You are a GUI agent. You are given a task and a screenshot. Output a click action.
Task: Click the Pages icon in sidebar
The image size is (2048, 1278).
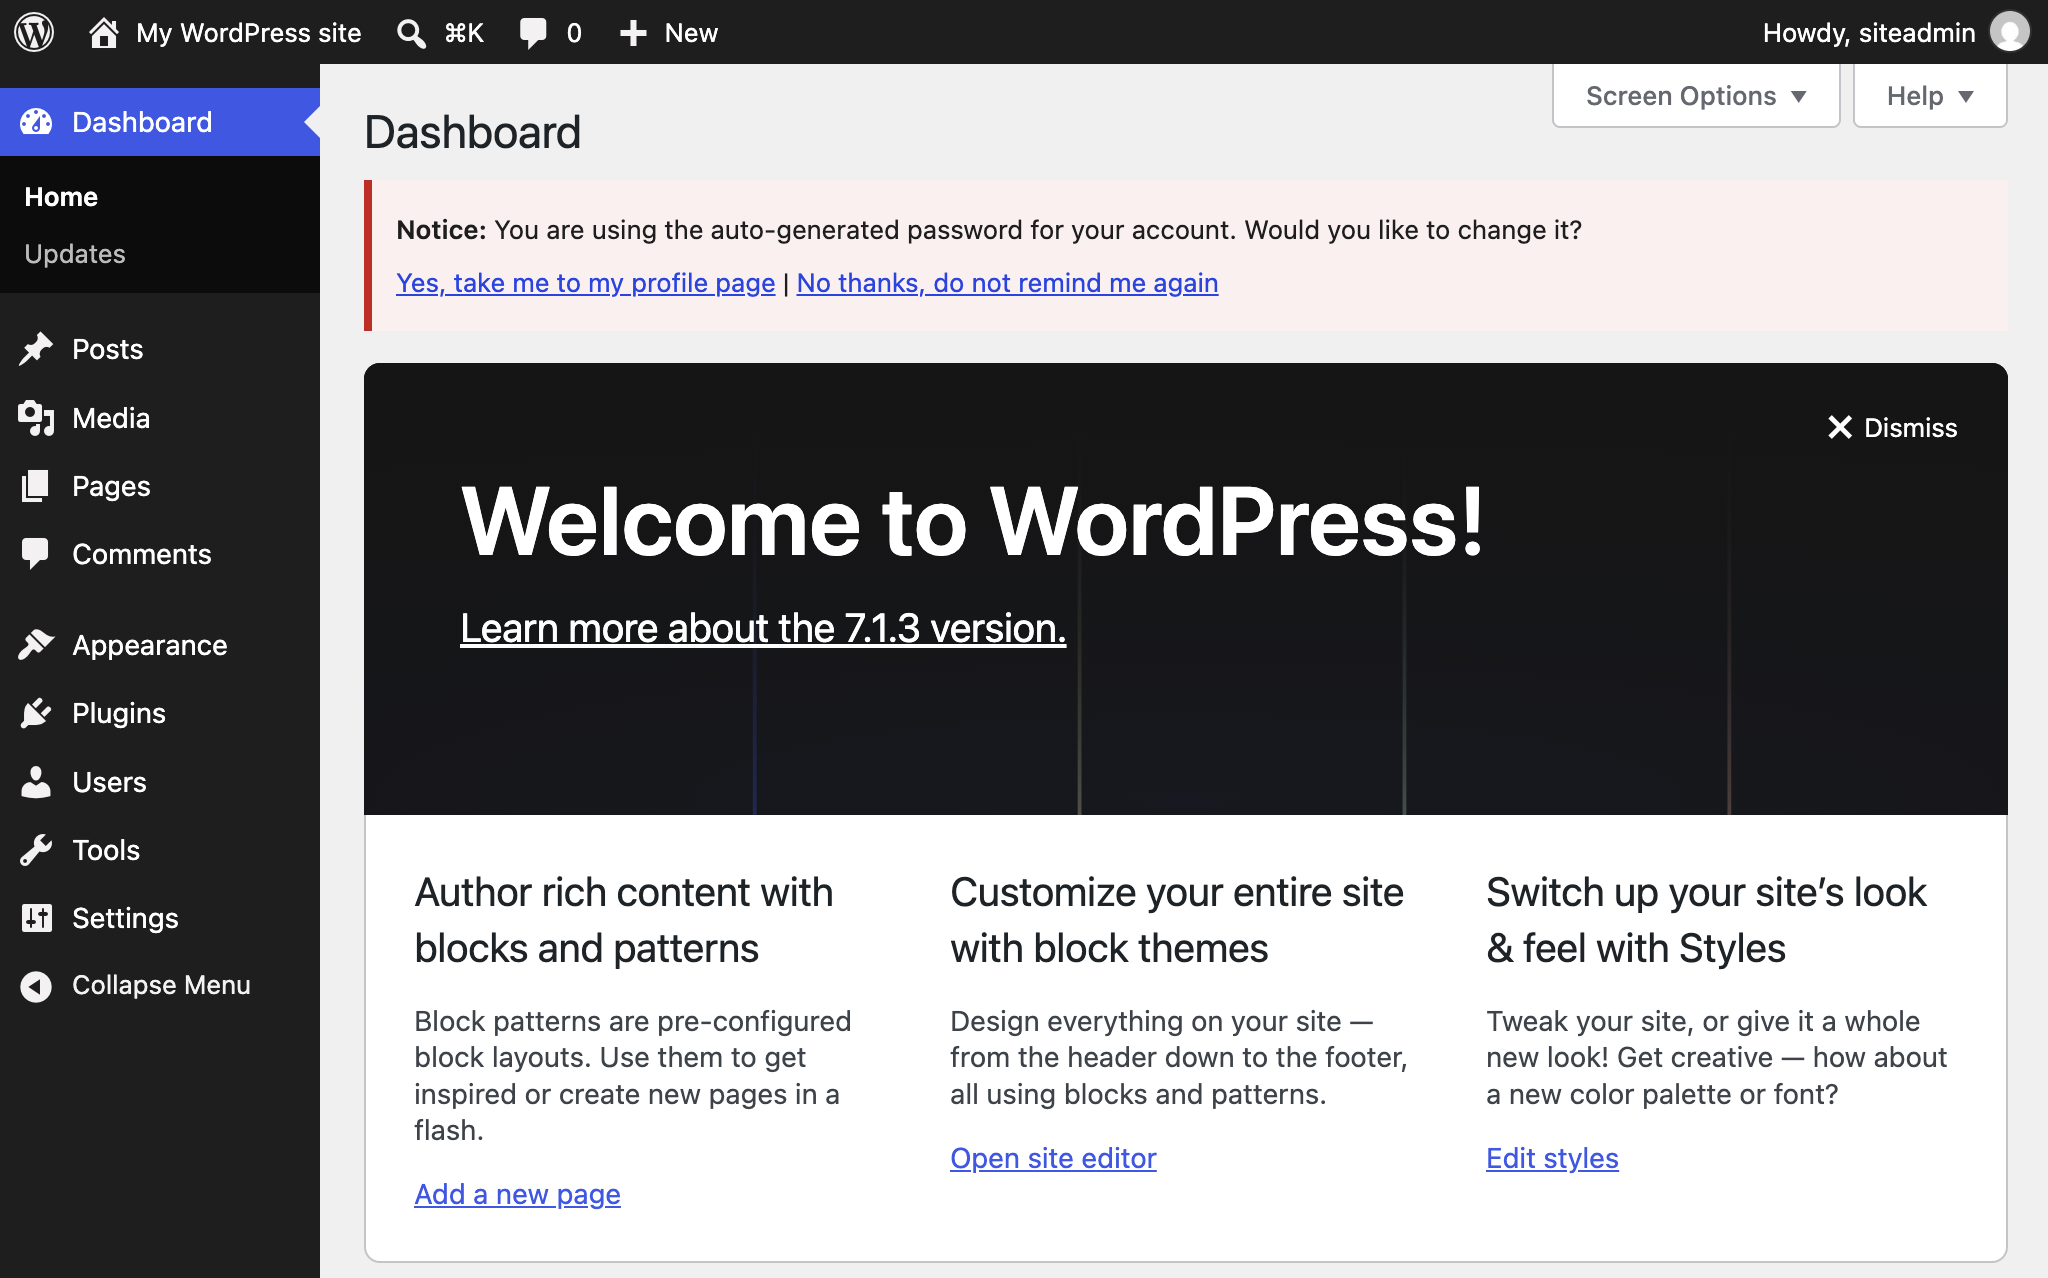pyautogui.click(x=36, y=486)
